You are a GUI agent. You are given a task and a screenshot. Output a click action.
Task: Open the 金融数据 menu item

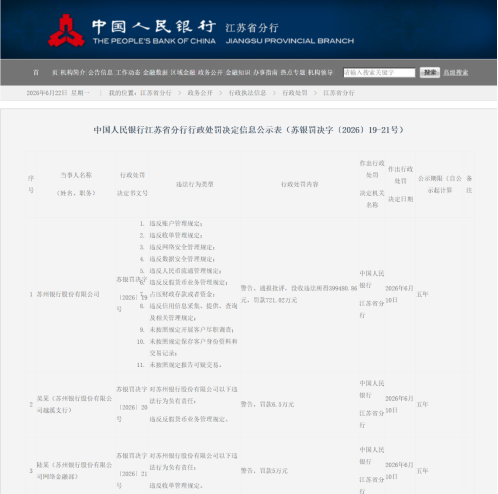click(155, 72)
